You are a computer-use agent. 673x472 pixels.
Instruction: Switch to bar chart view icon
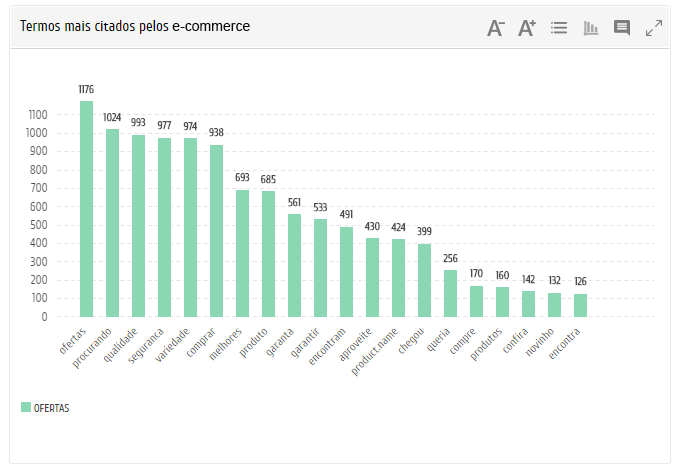click(x=591, y=28)
